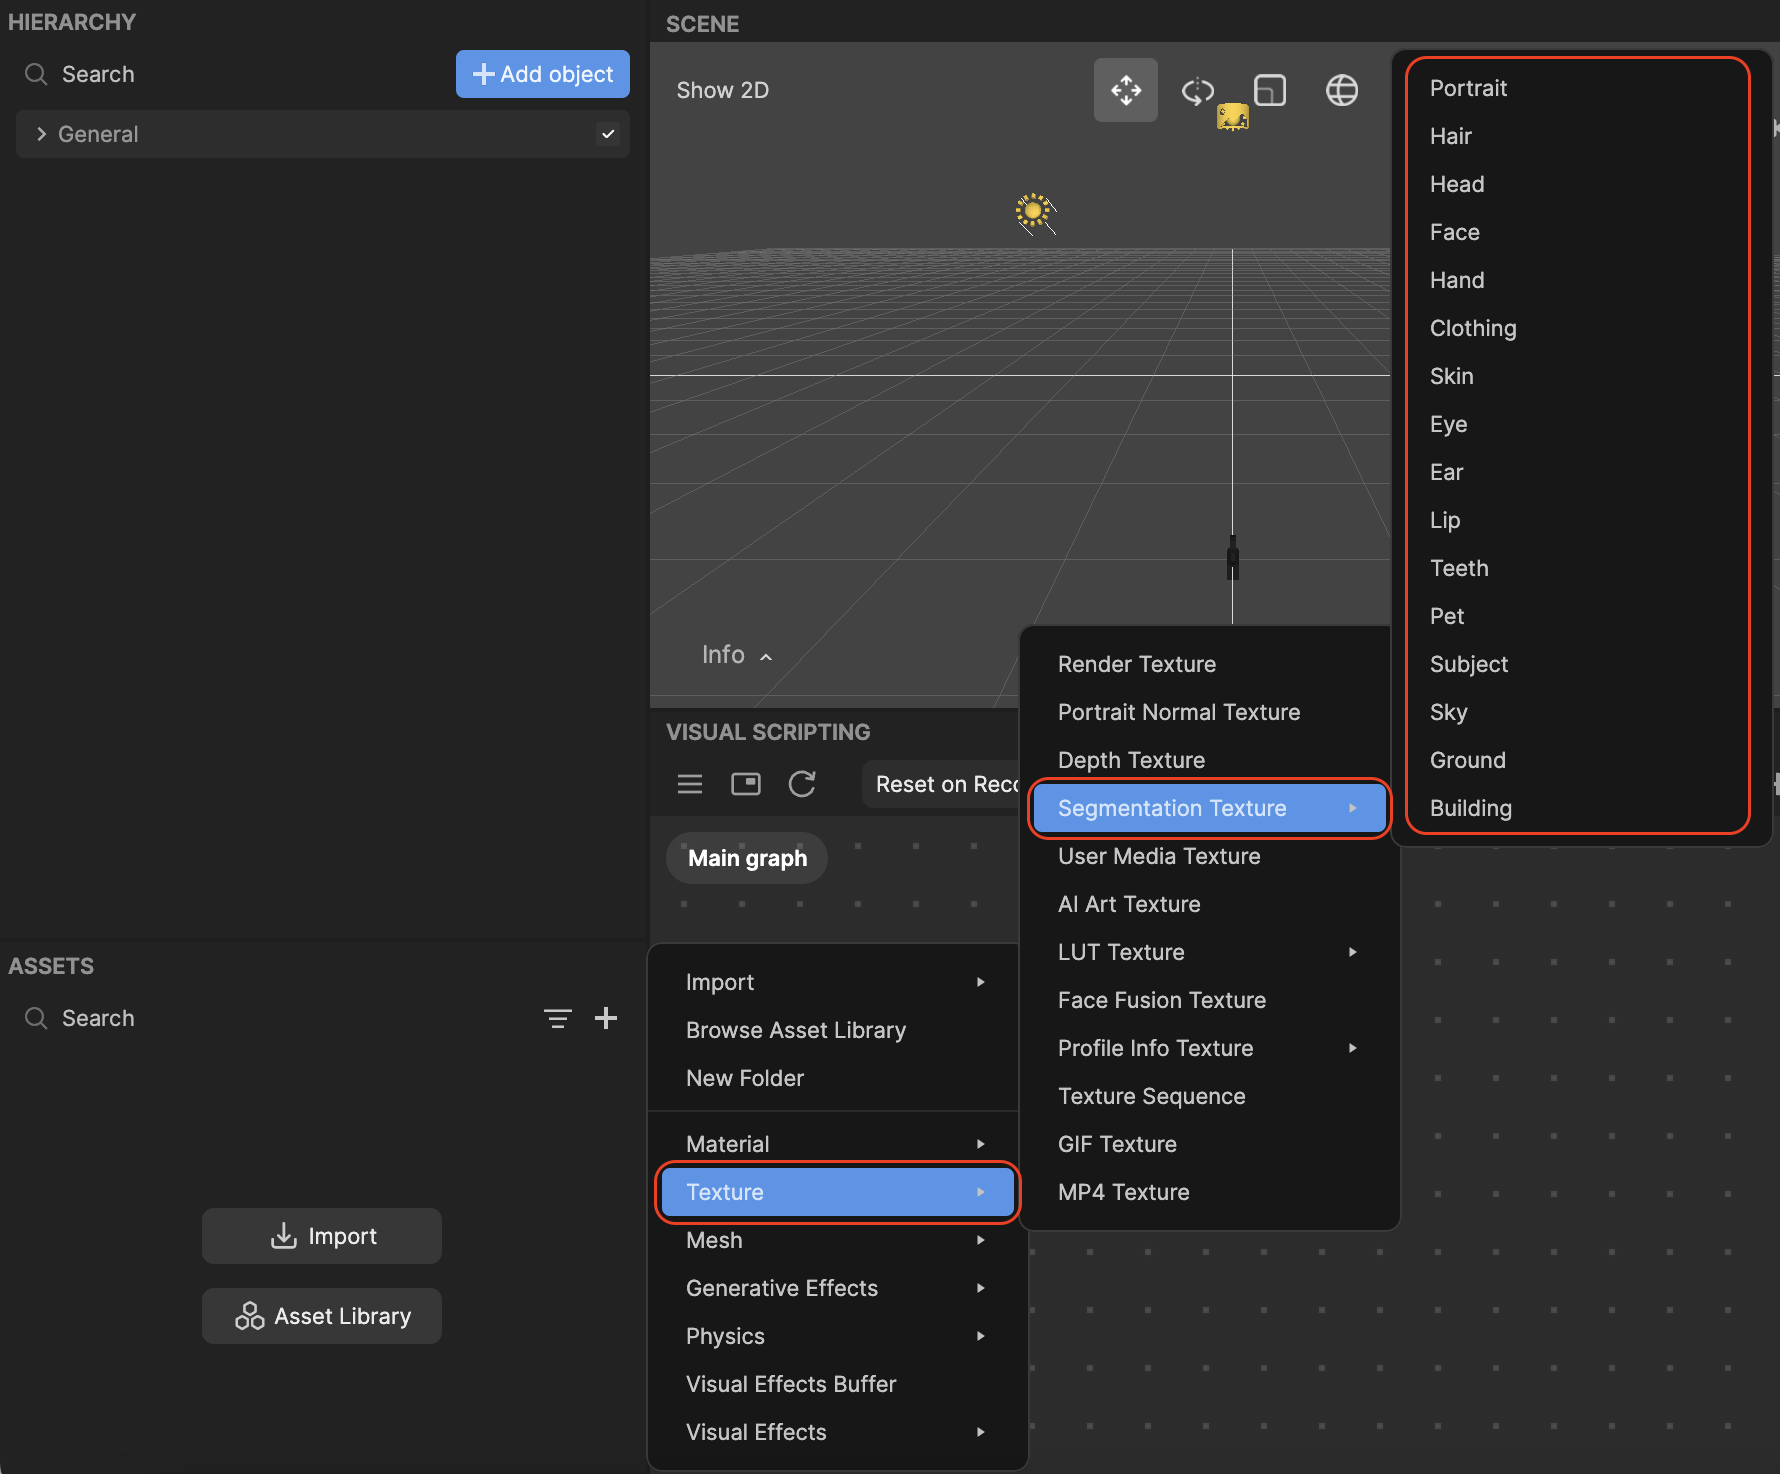
Task: Open the Material submenu
Action: [836, 1144]
